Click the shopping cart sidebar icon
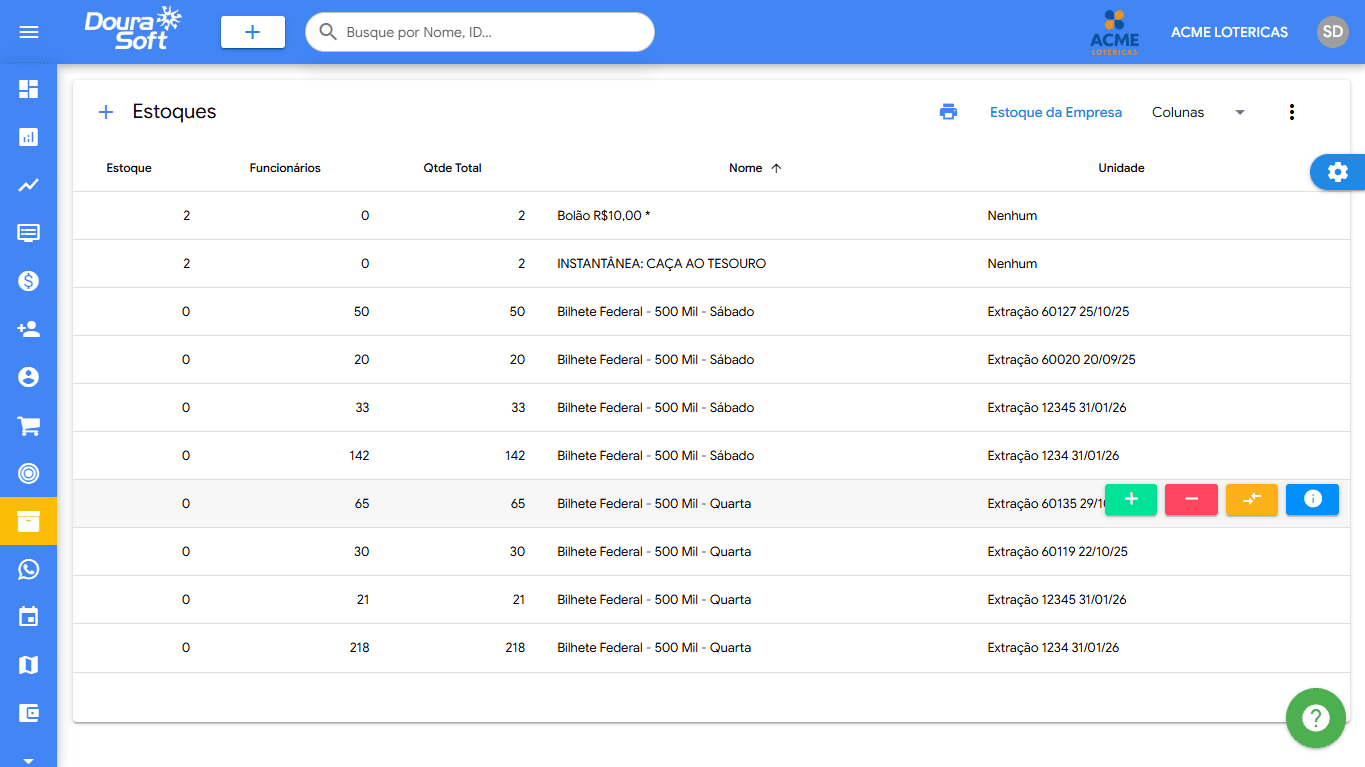This screenshot has width=1365, height=767. pyautogui.click(x=28, y=426)
